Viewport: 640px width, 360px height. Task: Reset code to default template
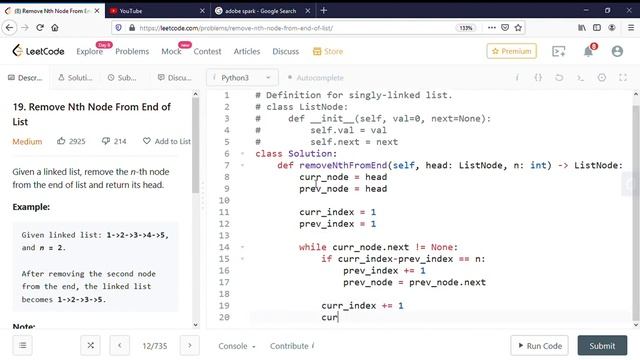tap(559, 77)
